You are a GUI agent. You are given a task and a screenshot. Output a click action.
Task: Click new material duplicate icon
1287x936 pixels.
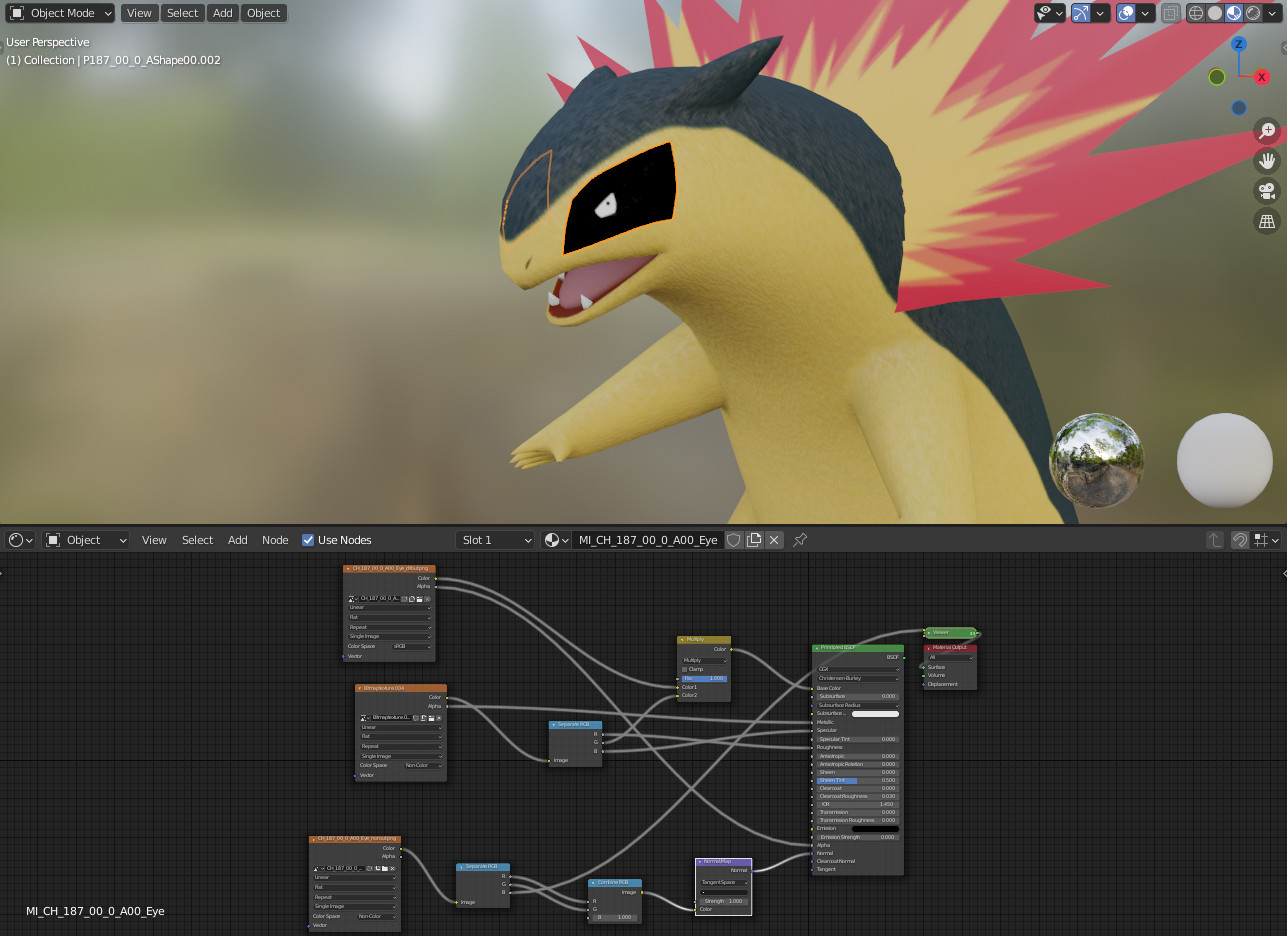(x=754, y=540)
